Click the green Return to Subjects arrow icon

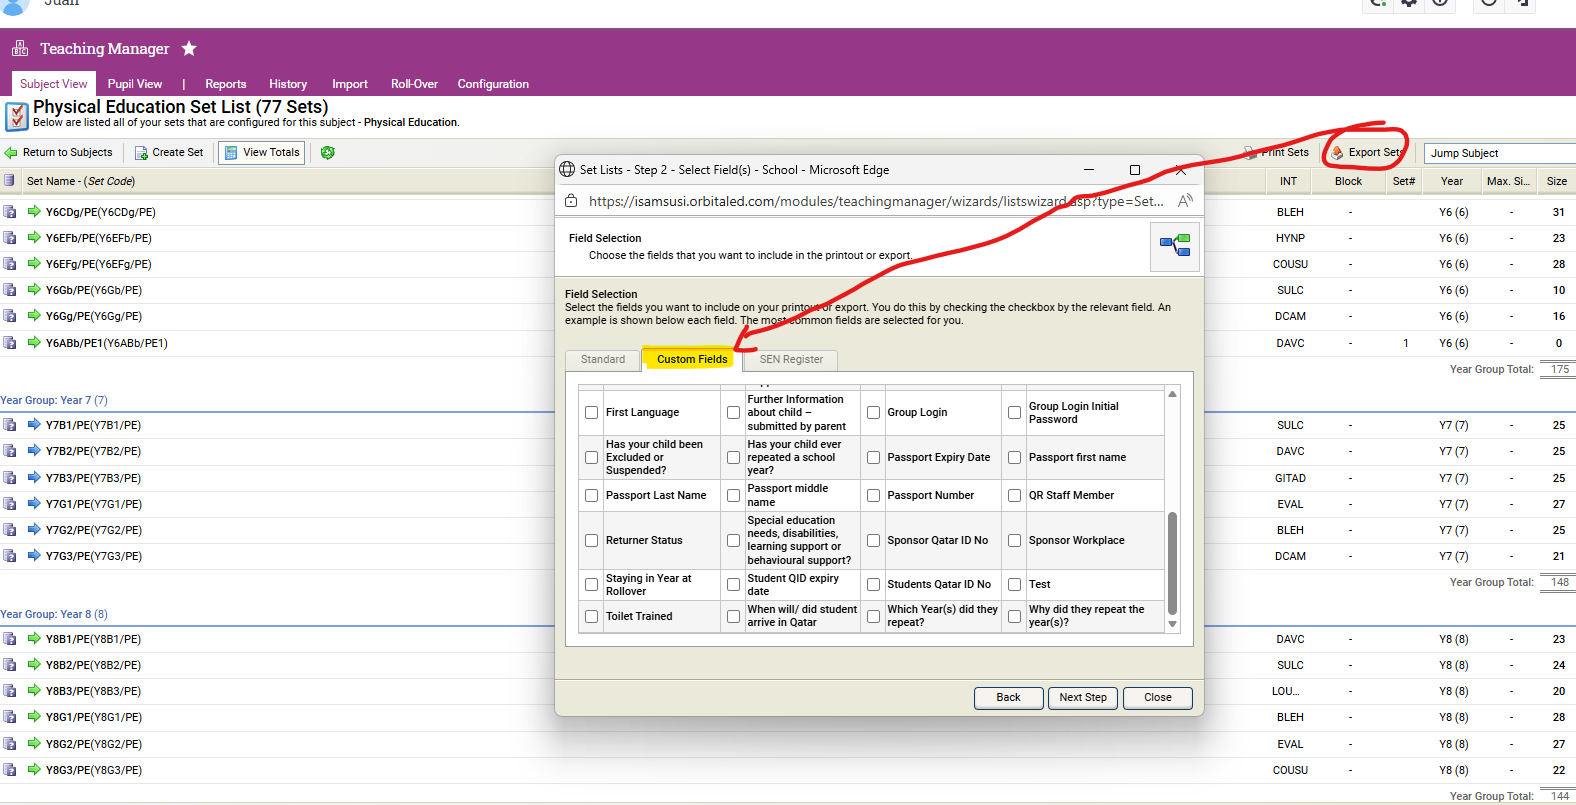point(11,153)
